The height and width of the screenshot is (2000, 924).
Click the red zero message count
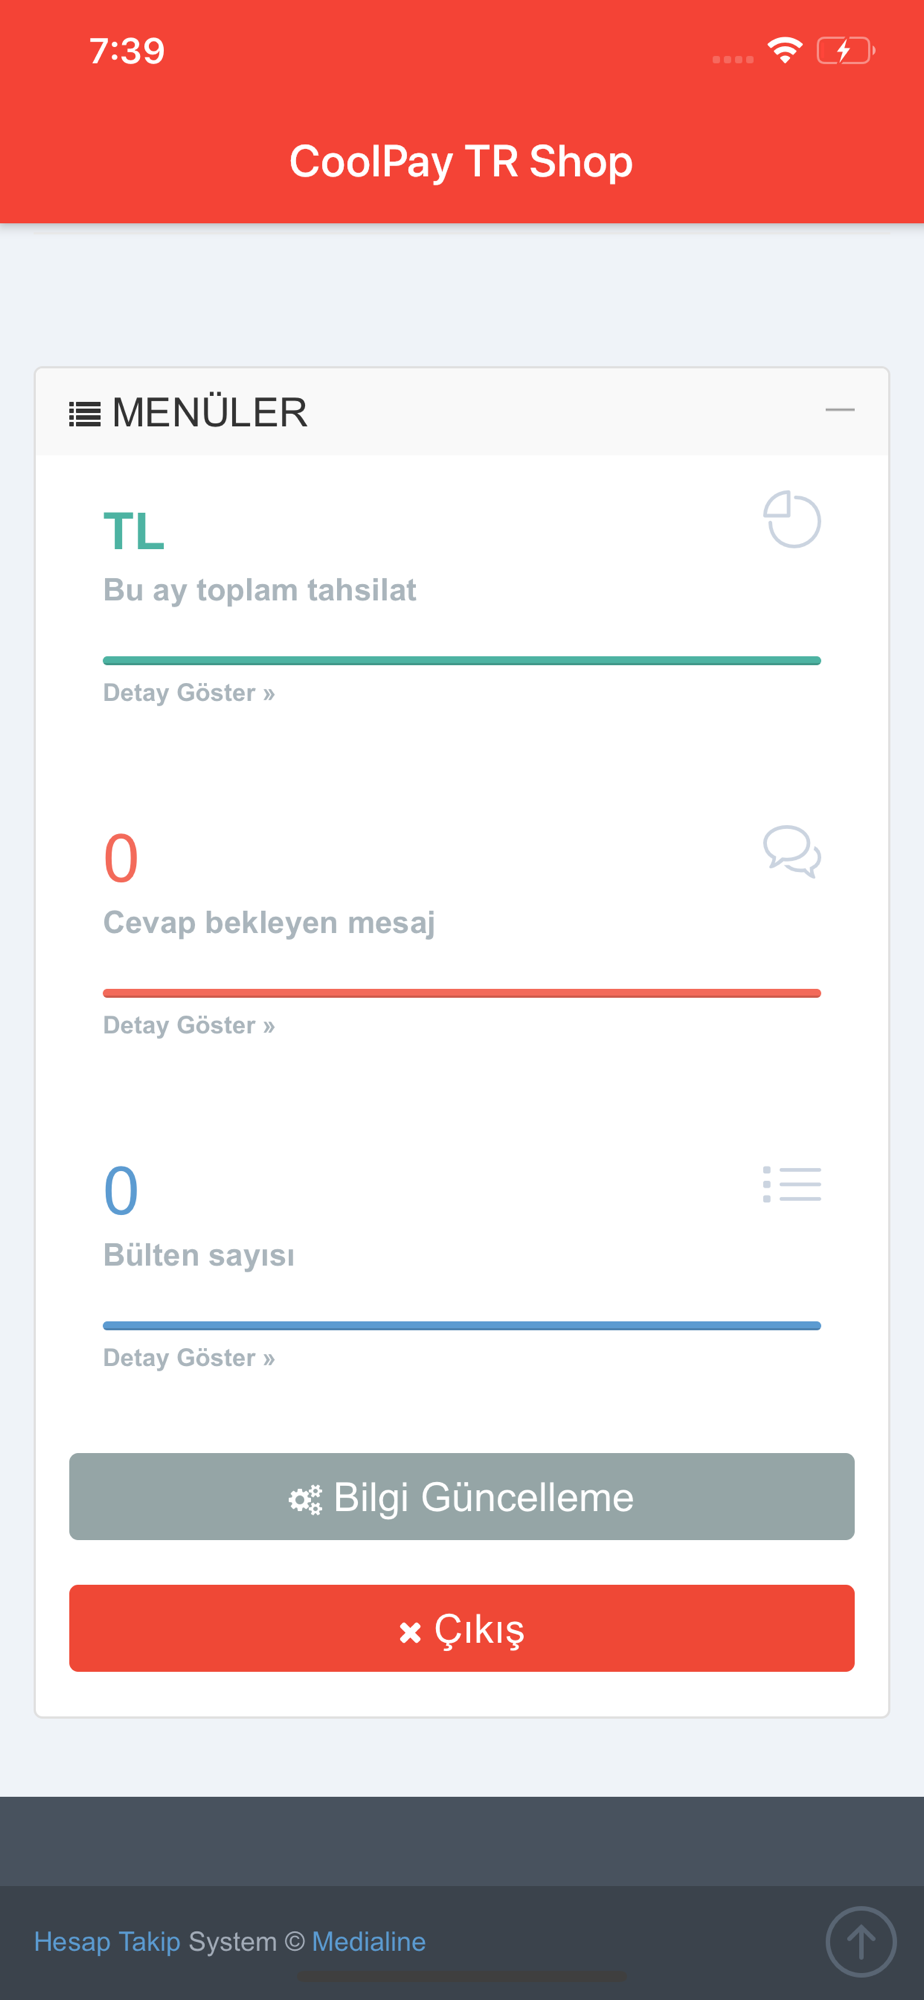click(x=121, y=859)
